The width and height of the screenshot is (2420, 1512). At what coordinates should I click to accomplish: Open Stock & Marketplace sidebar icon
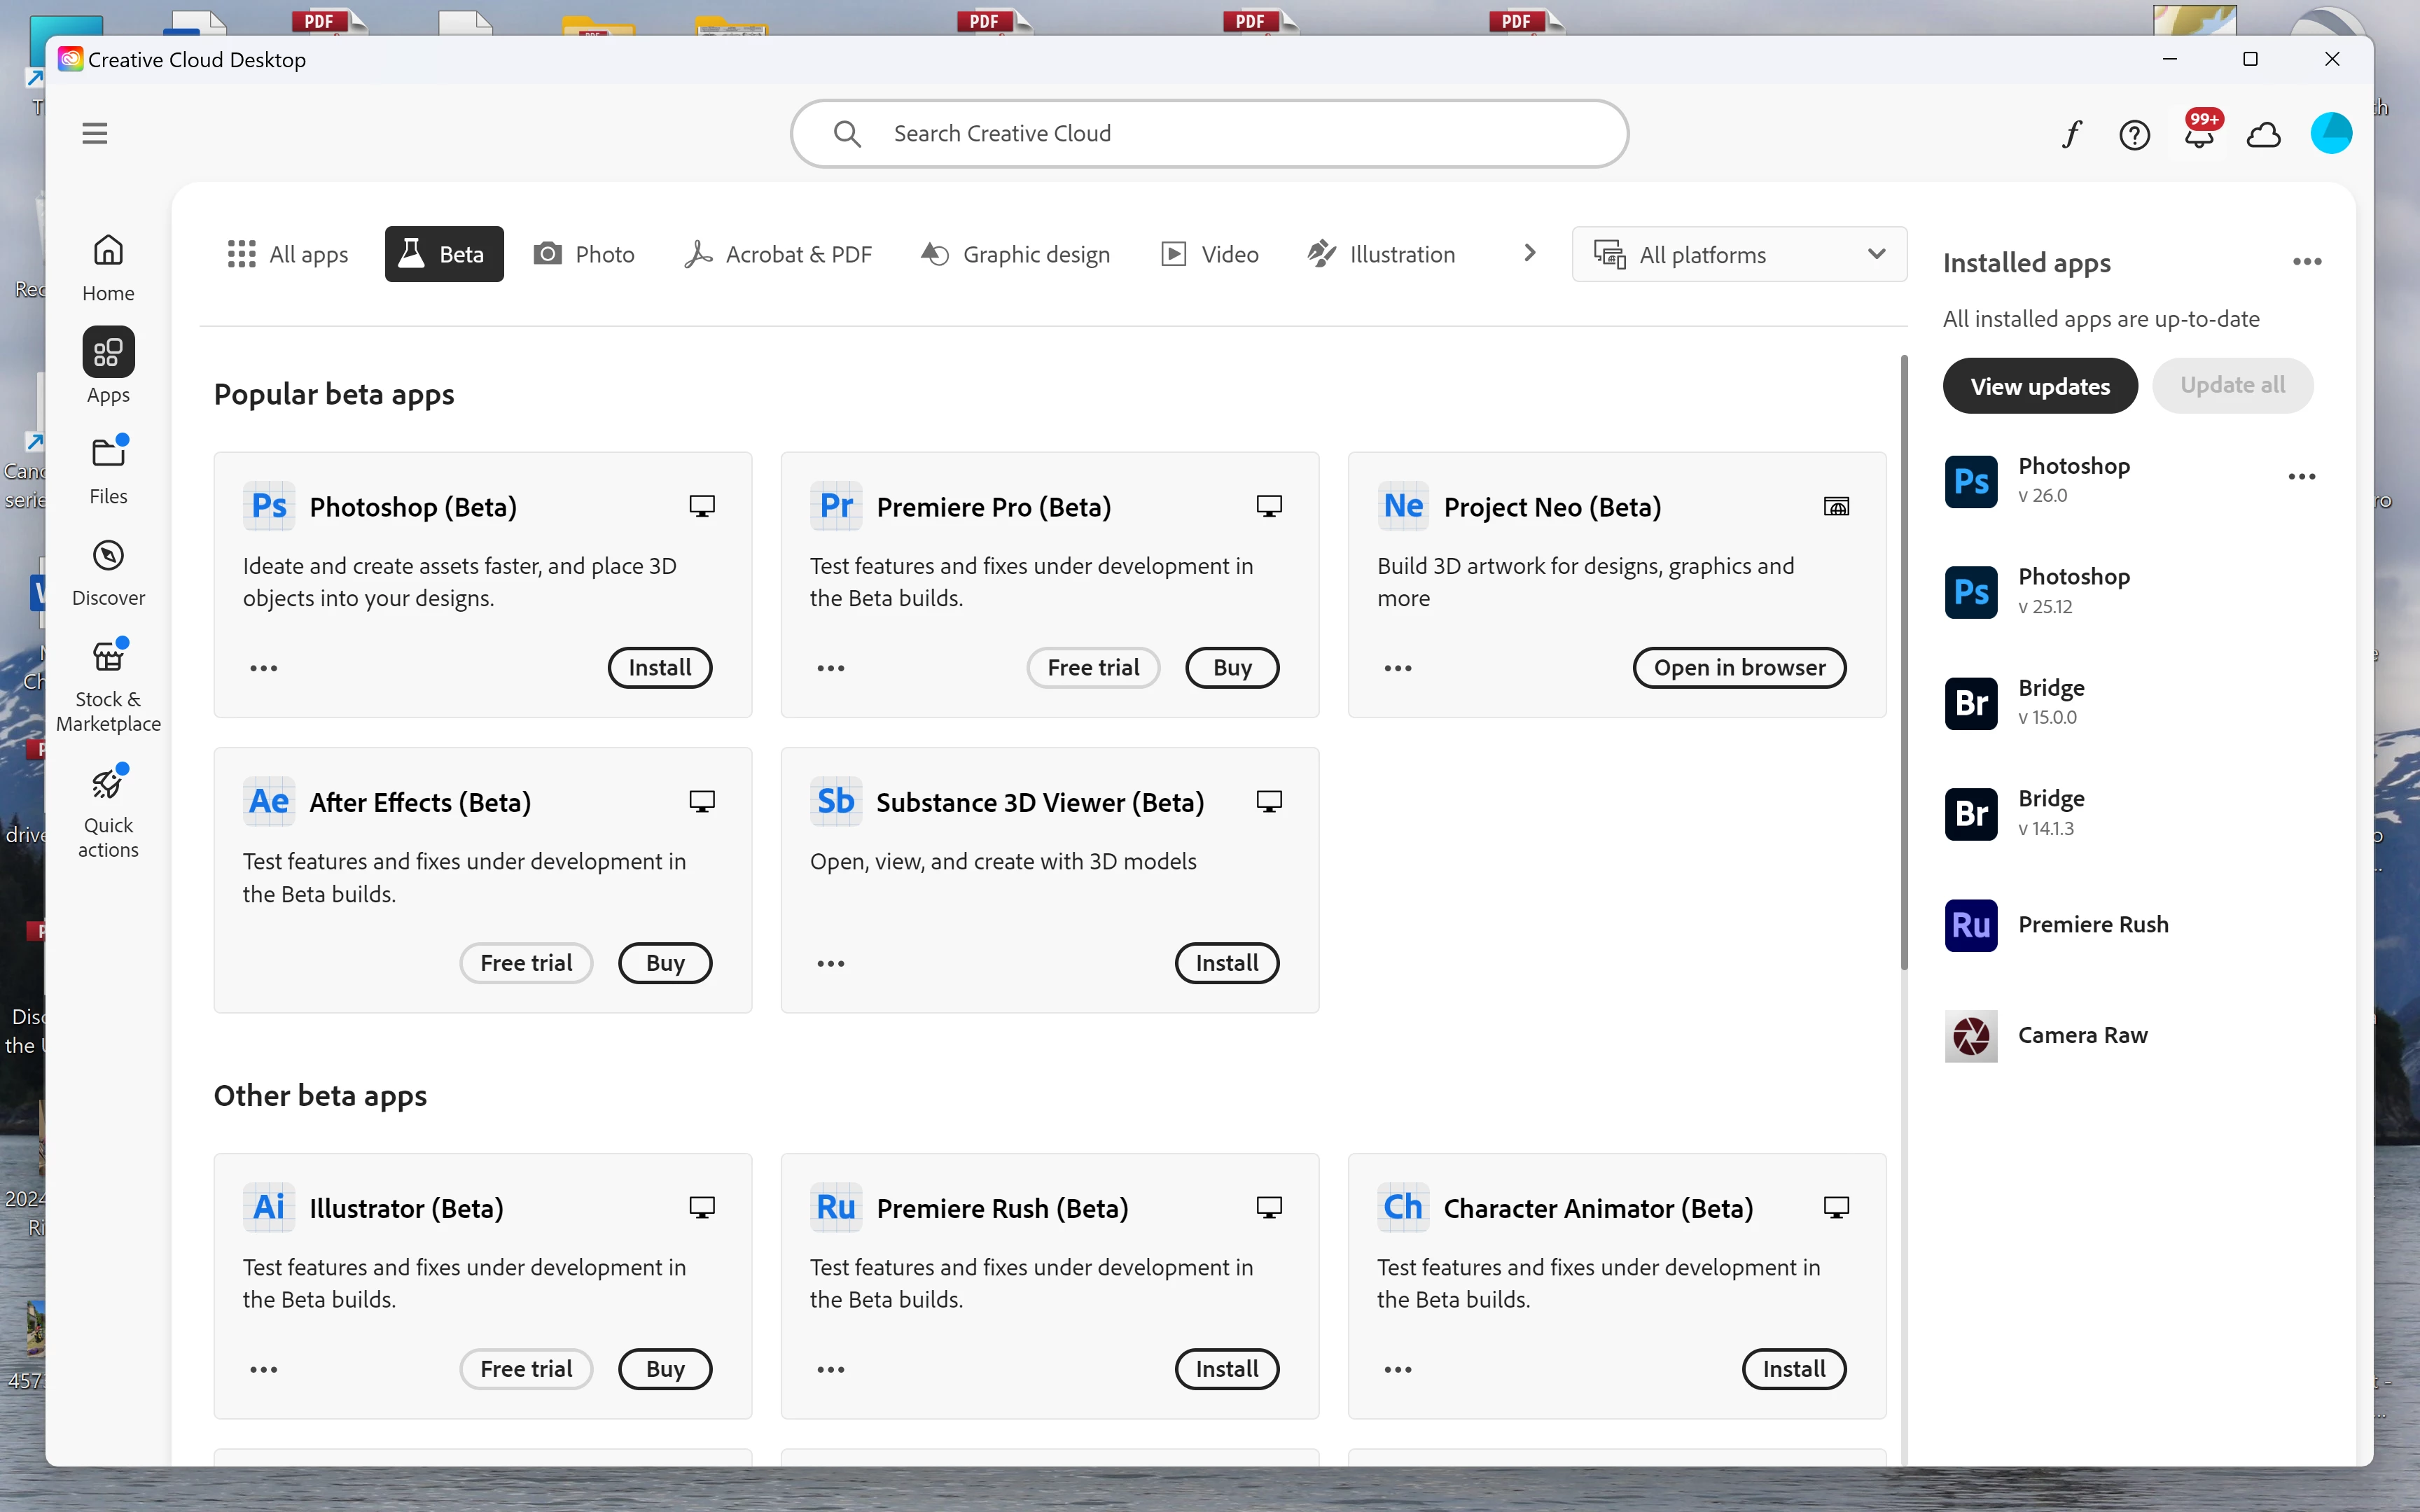[x=108, y=685]
